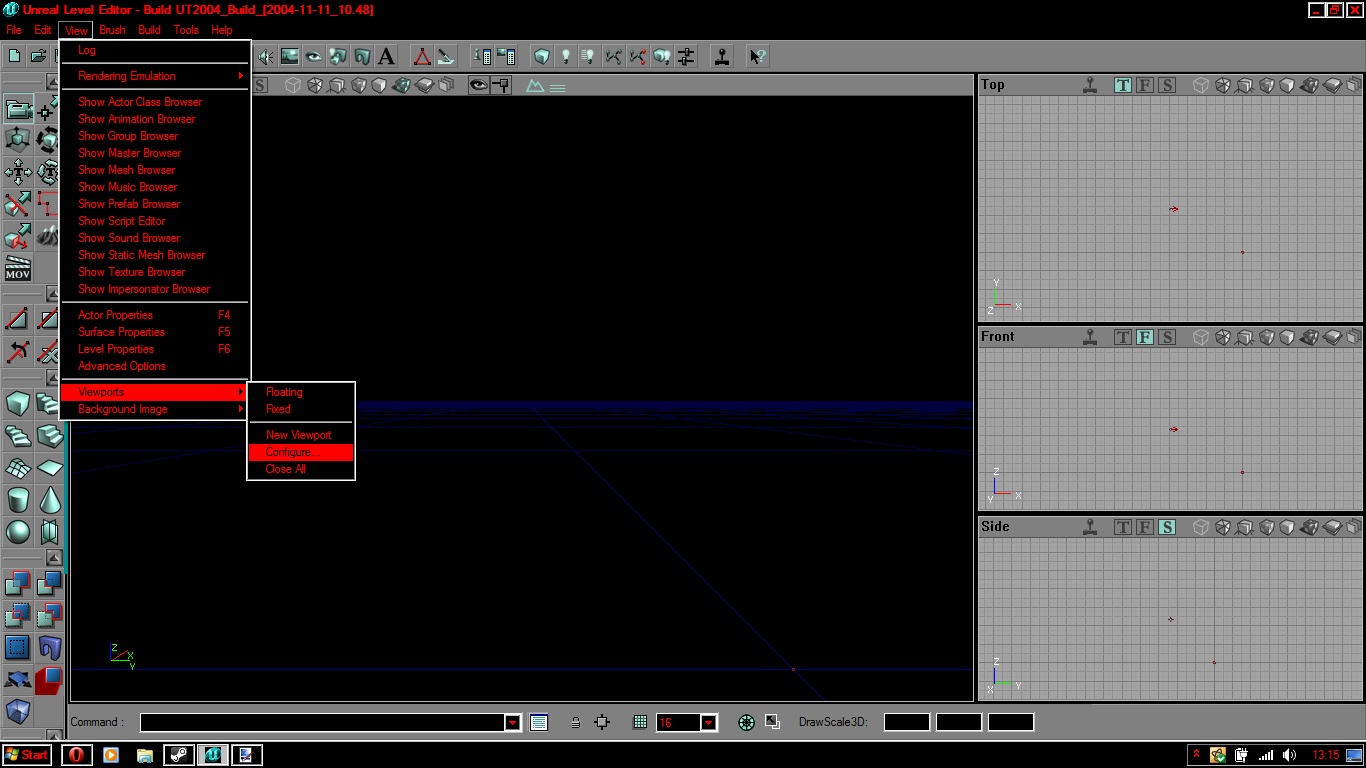This screenshot has width=1366, height=768.
Task: Click the Play Map joystick icon in main toolbar
Action: 722,57
